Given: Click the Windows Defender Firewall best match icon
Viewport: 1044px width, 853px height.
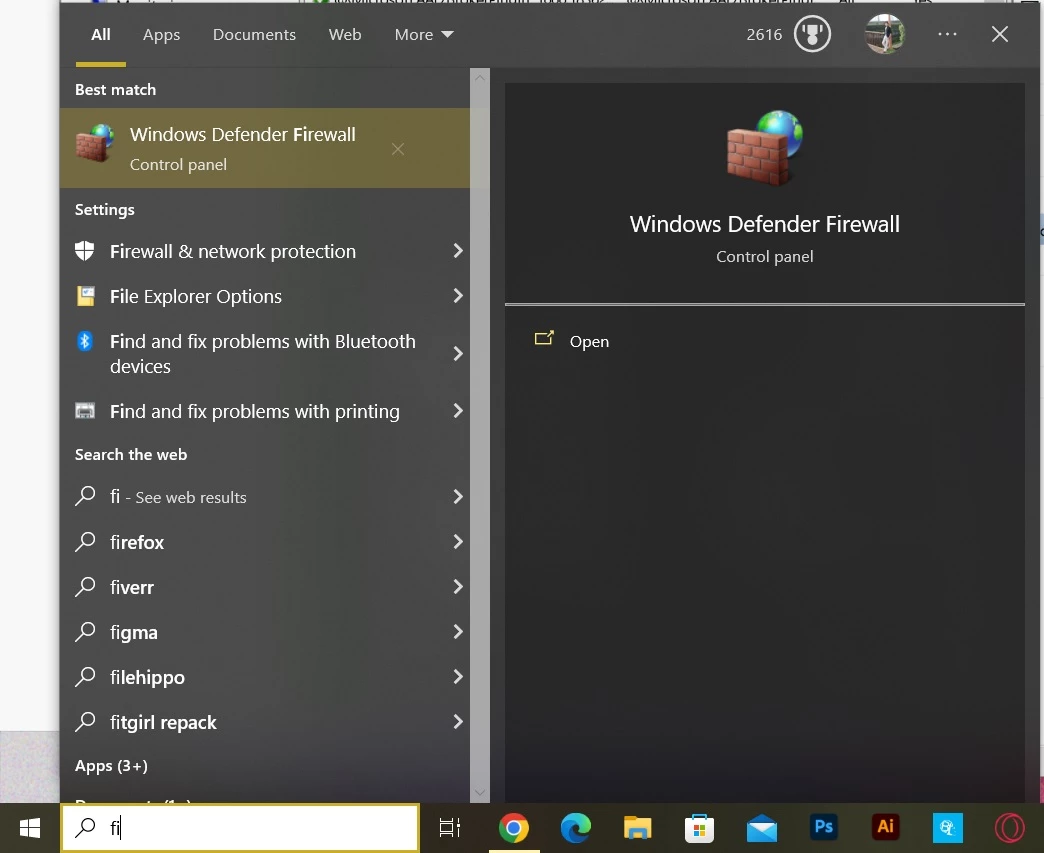Looking at the screenshot, I should 95,143.
